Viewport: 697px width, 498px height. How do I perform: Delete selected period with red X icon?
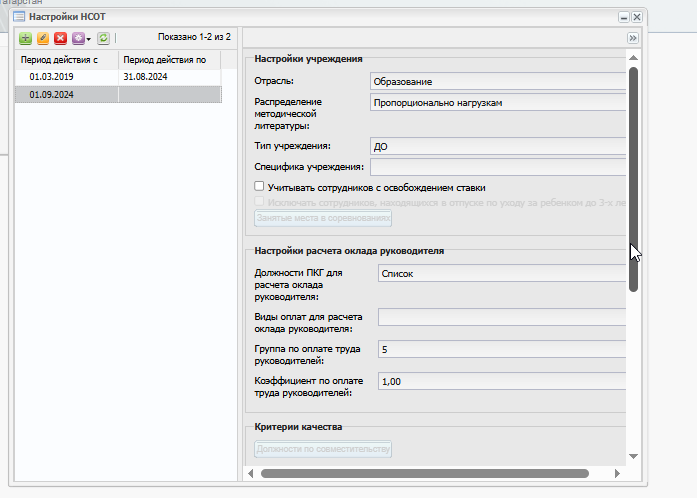60,38
